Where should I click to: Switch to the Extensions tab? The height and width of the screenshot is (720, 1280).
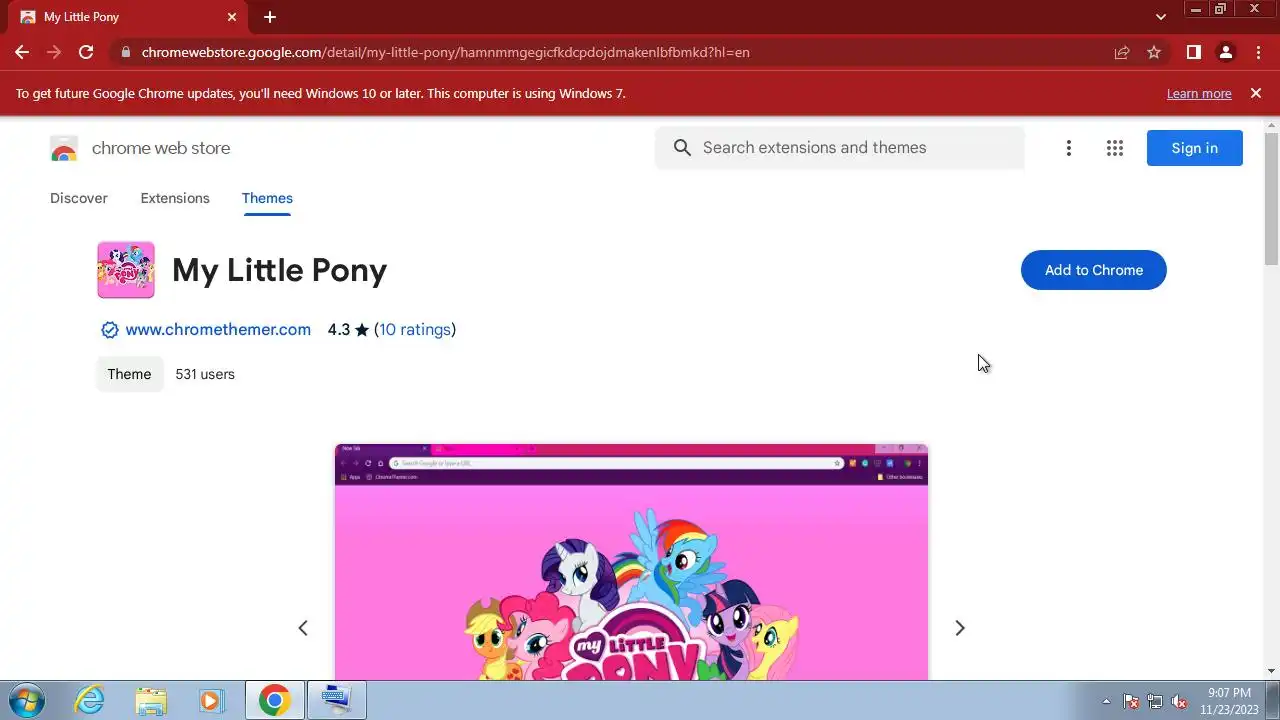pyautogui.click(x=175, y=198)
